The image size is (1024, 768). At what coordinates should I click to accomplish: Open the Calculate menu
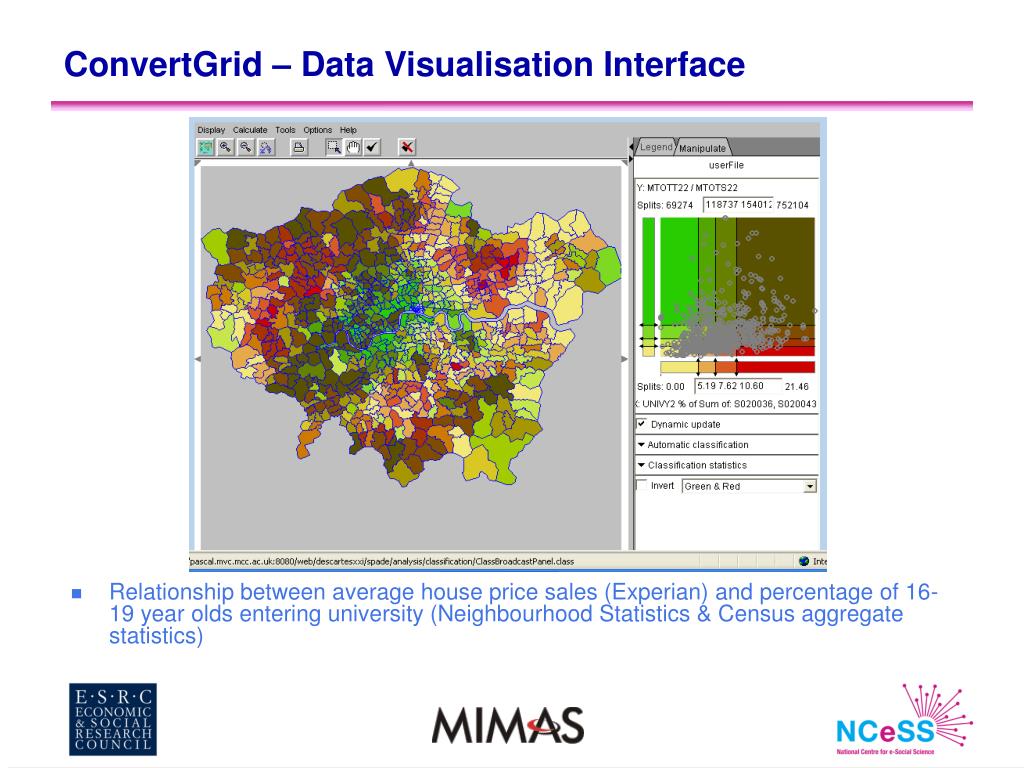[250, 130]
